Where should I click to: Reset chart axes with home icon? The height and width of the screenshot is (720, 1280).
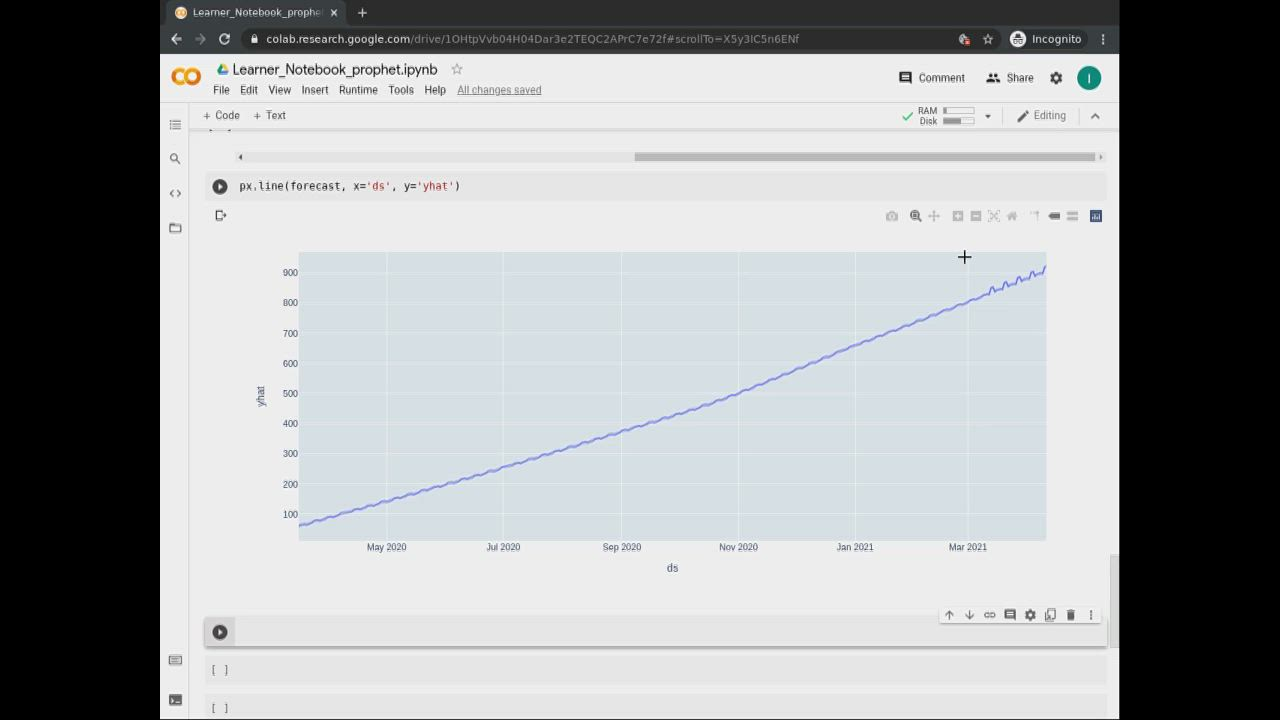pyautogui.click(x=1012, y=216)
